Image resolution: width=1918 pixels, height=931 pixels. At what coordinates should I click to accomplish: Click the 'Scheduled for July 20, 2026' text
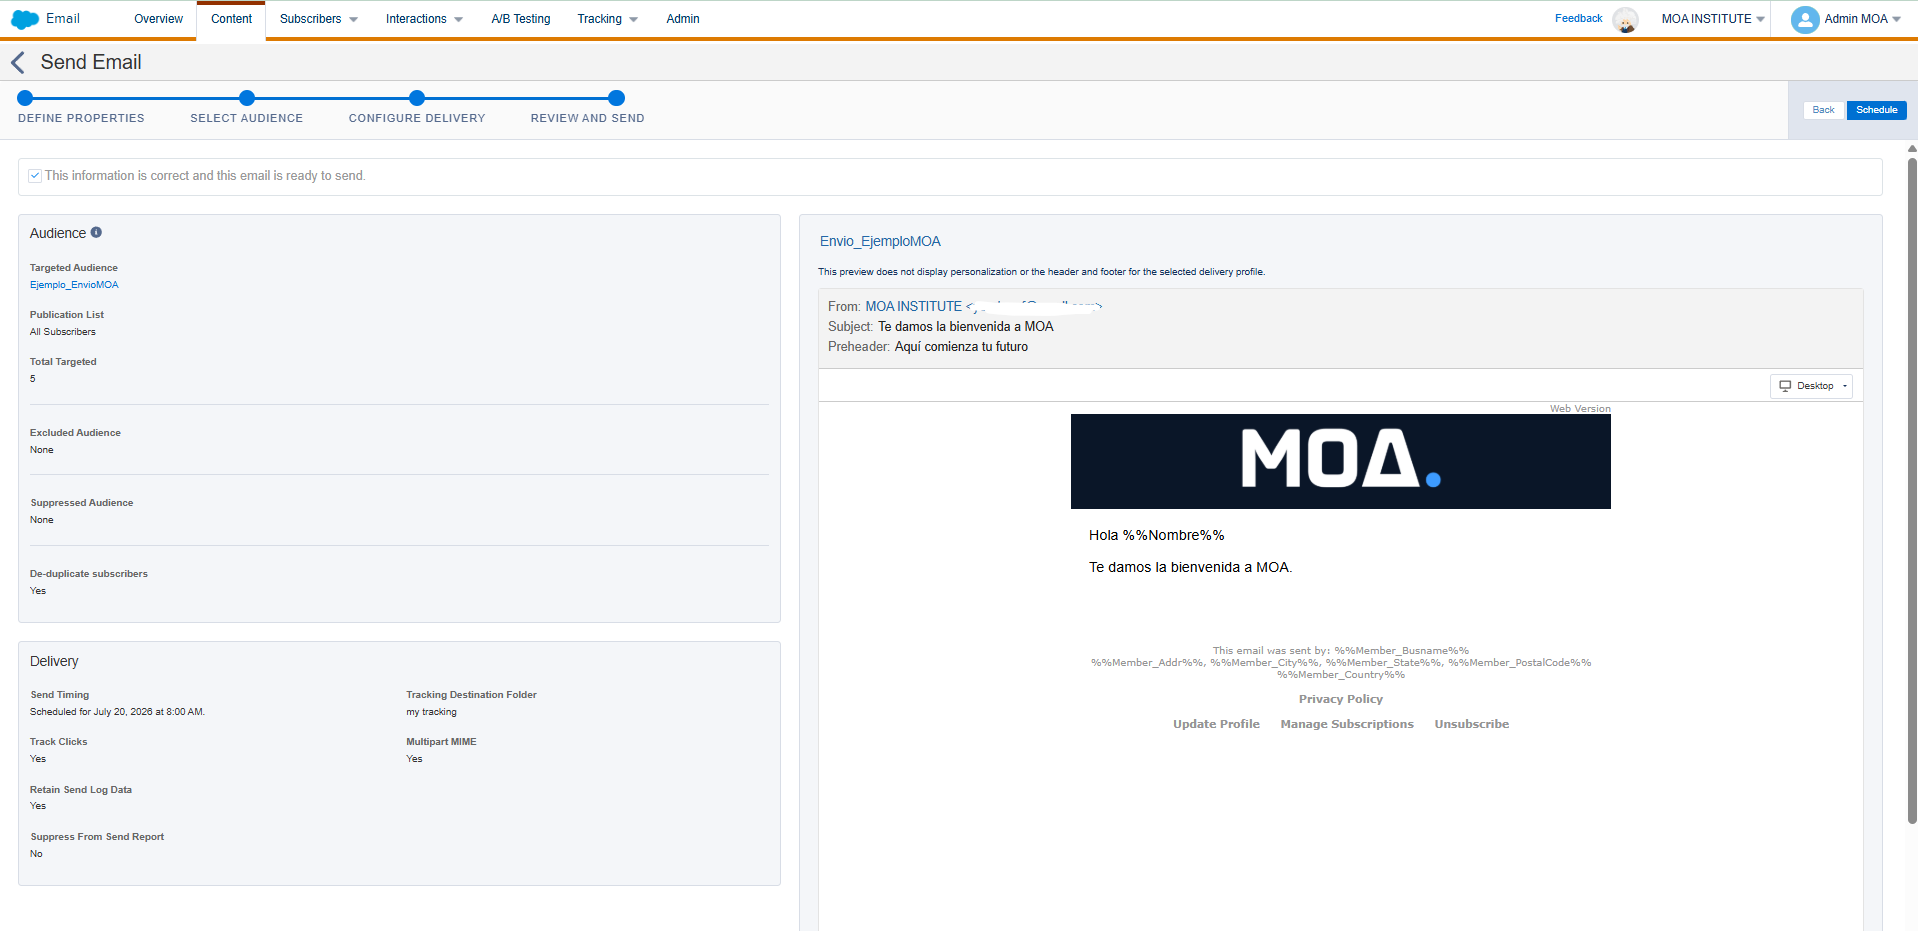(117, 712)
